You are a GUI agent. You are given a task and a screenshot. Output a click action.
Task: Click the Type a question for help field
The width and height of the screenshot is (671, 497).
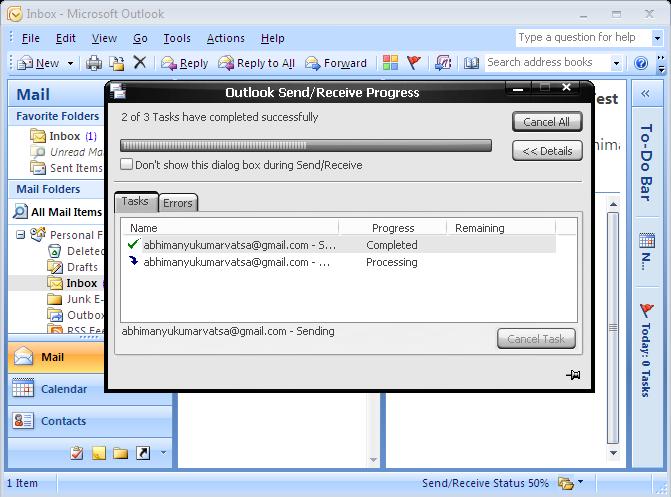pos(584,38)
